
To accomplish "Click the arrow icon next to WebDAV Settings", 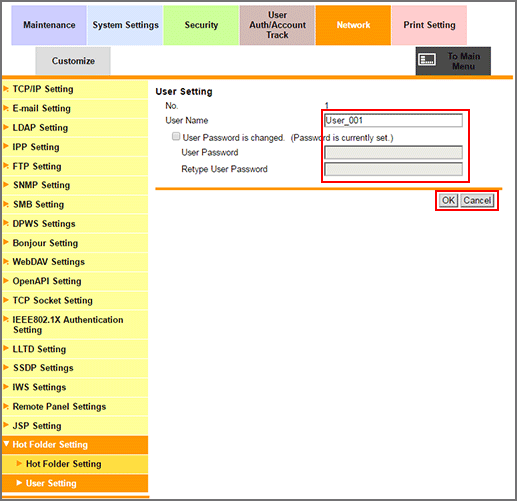I will 6,261.
